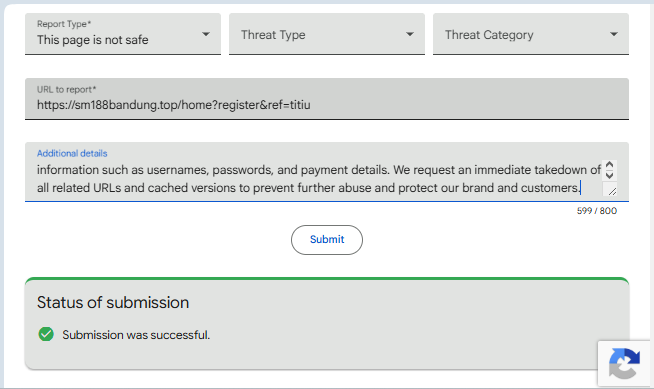The height and width of the screenshot is (389, 654).
Task: Click the Report Type dropdown arrow
Action: point(206,34)
